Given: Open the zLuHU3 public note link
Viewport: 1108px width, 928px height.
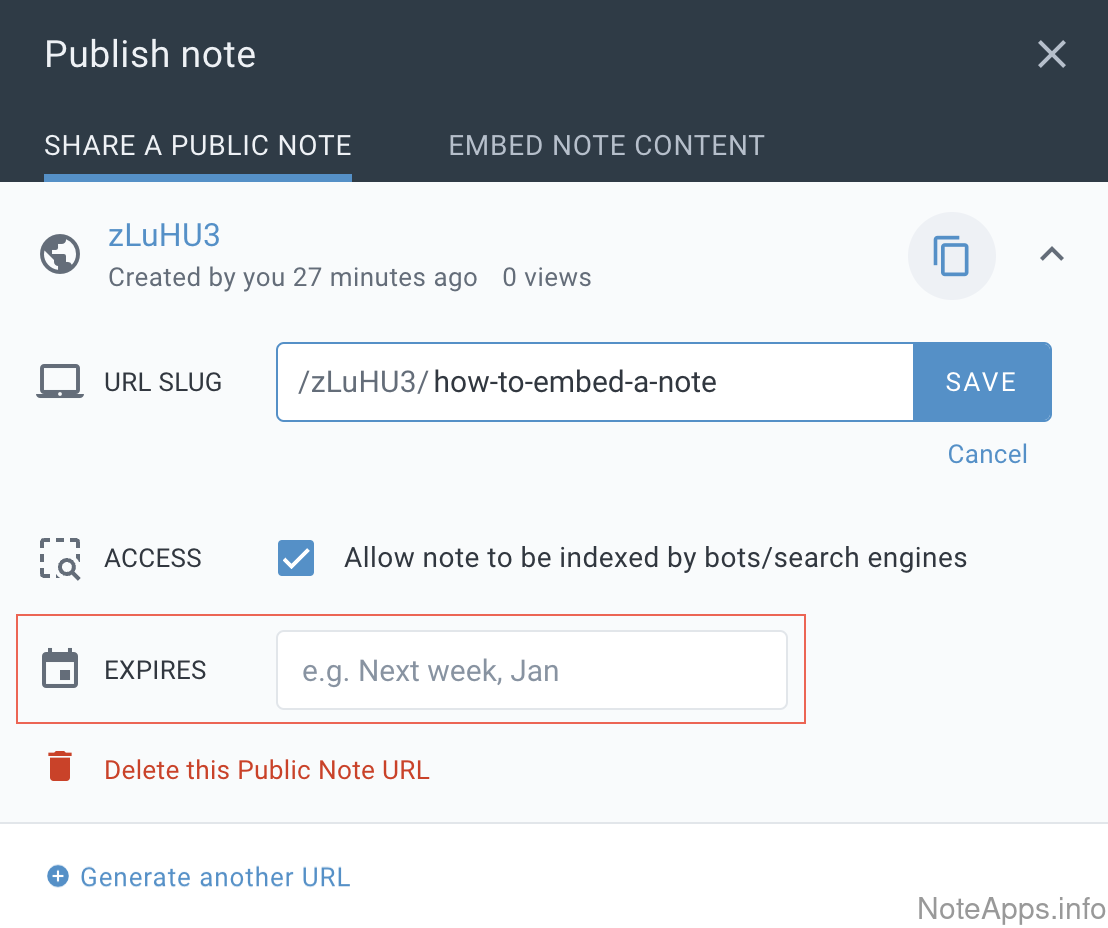Looking at the screenshot, I should click(164, 236).
